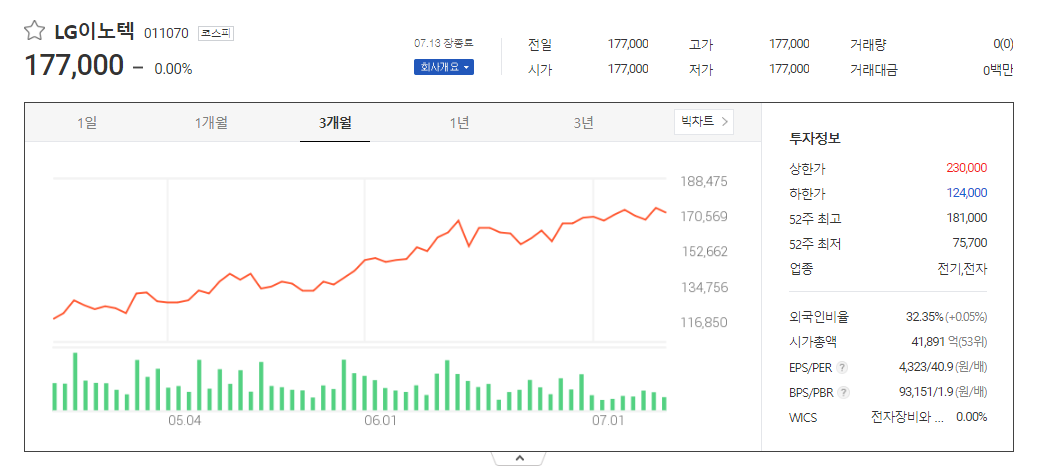The image size is (1039, 473).
Task: Click the BPS/PBR value 93,151/1.9
Action: (x=926, y=392)
